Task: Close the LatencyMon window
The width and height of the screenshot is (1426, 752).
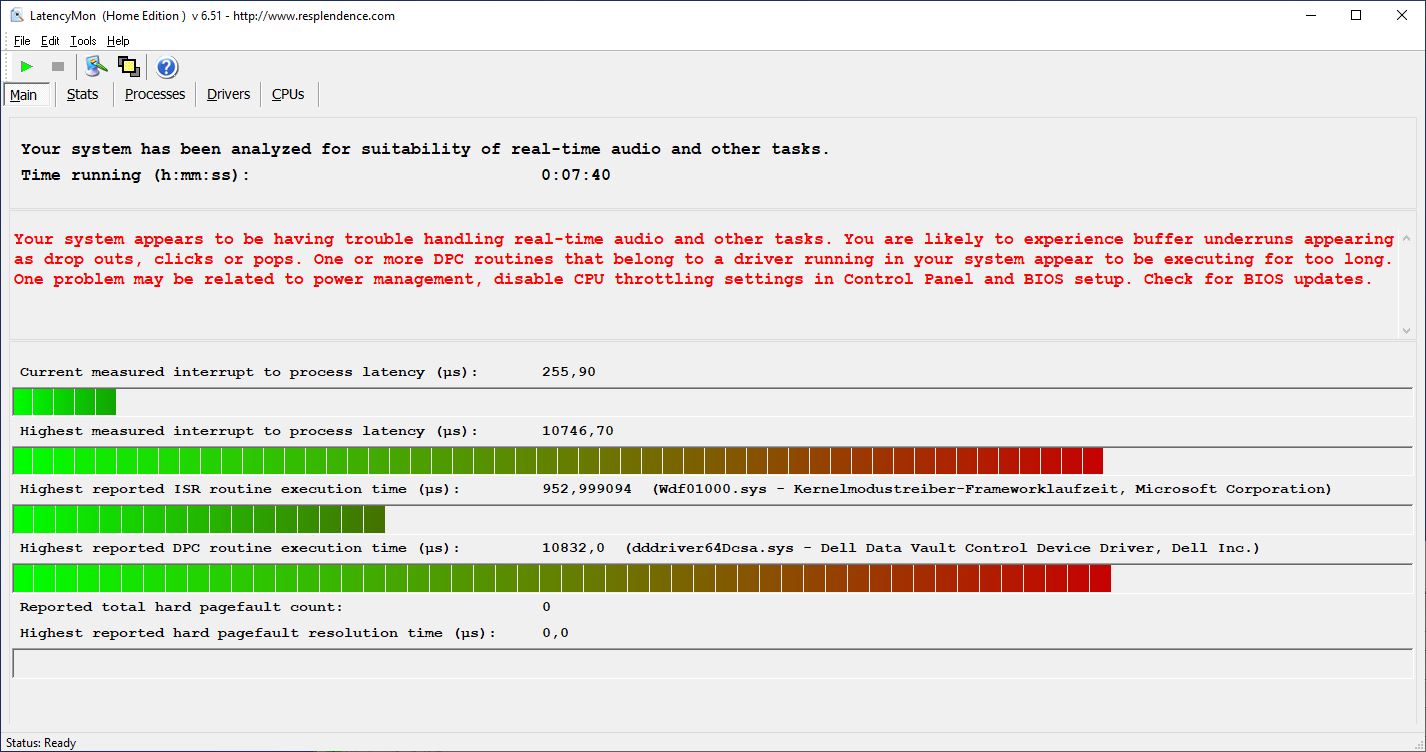Action: [1402, 15]
